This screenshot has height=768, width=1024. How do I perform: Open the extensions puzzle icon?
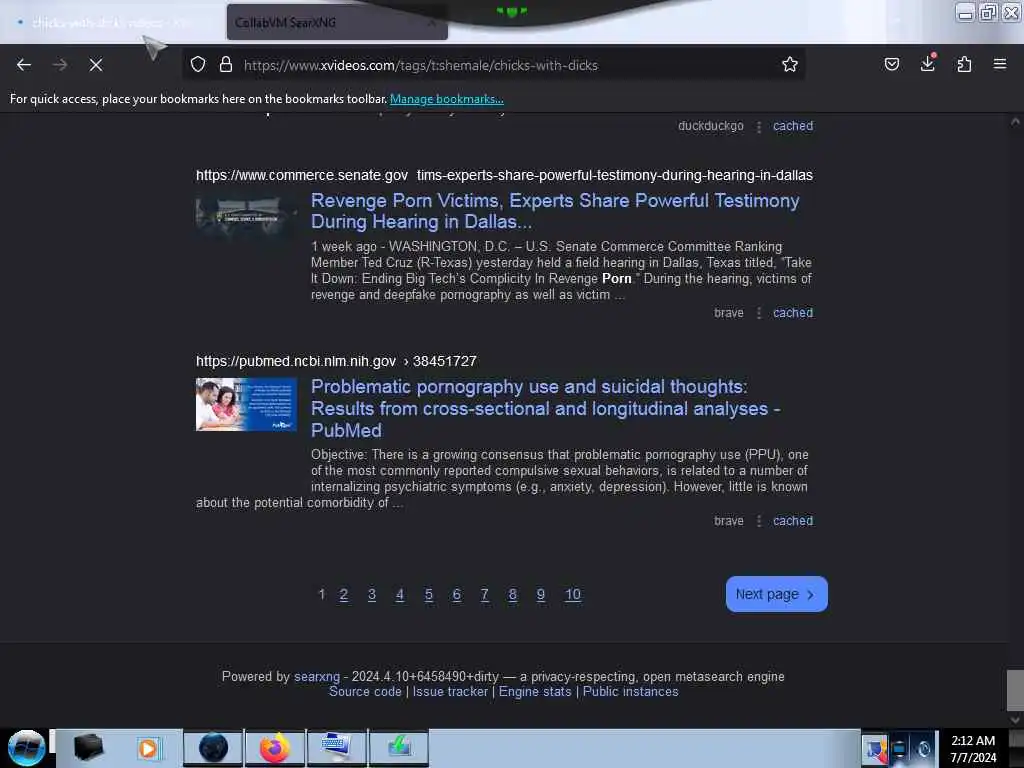pyautogui.click(x=964, y=64)
